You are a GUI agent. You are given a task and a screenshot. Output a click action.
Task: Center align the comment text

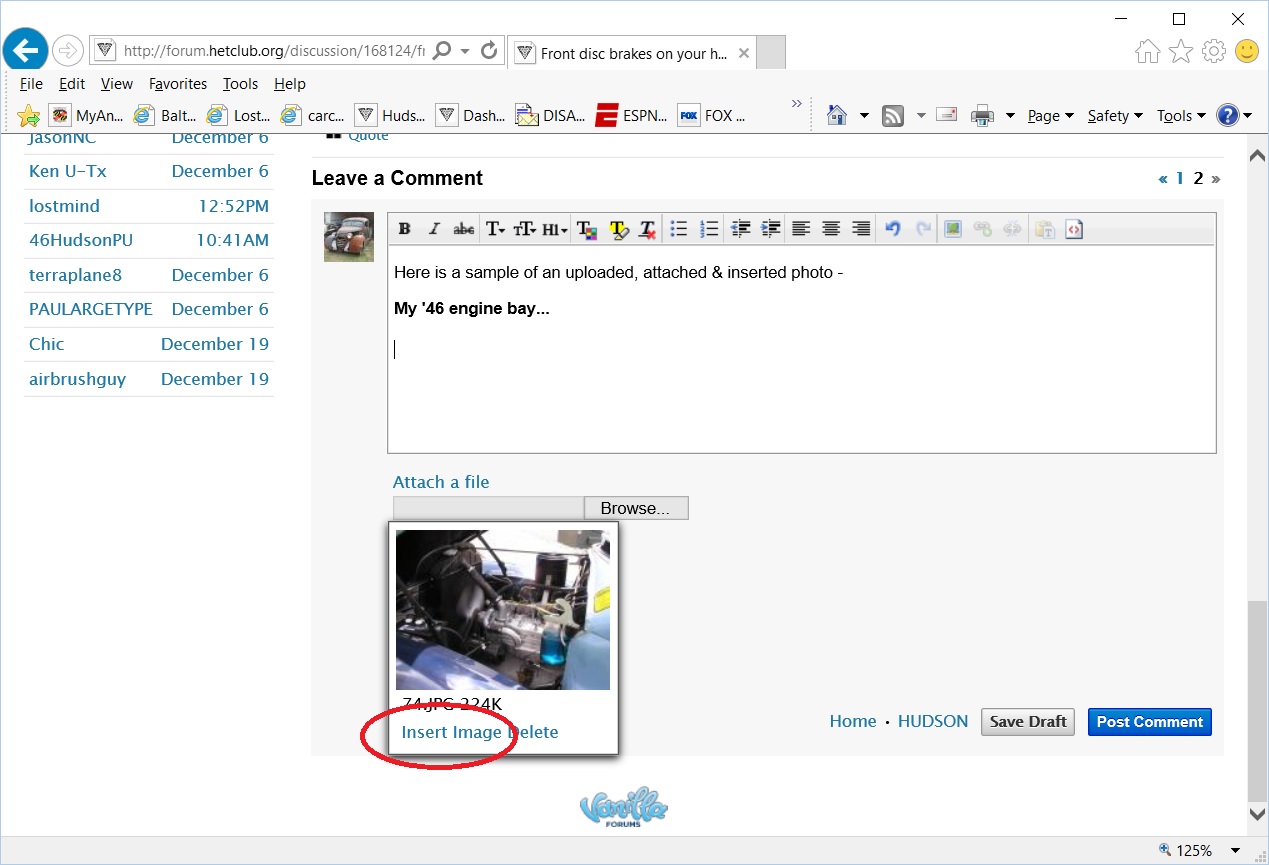click(x=831, y=229)
